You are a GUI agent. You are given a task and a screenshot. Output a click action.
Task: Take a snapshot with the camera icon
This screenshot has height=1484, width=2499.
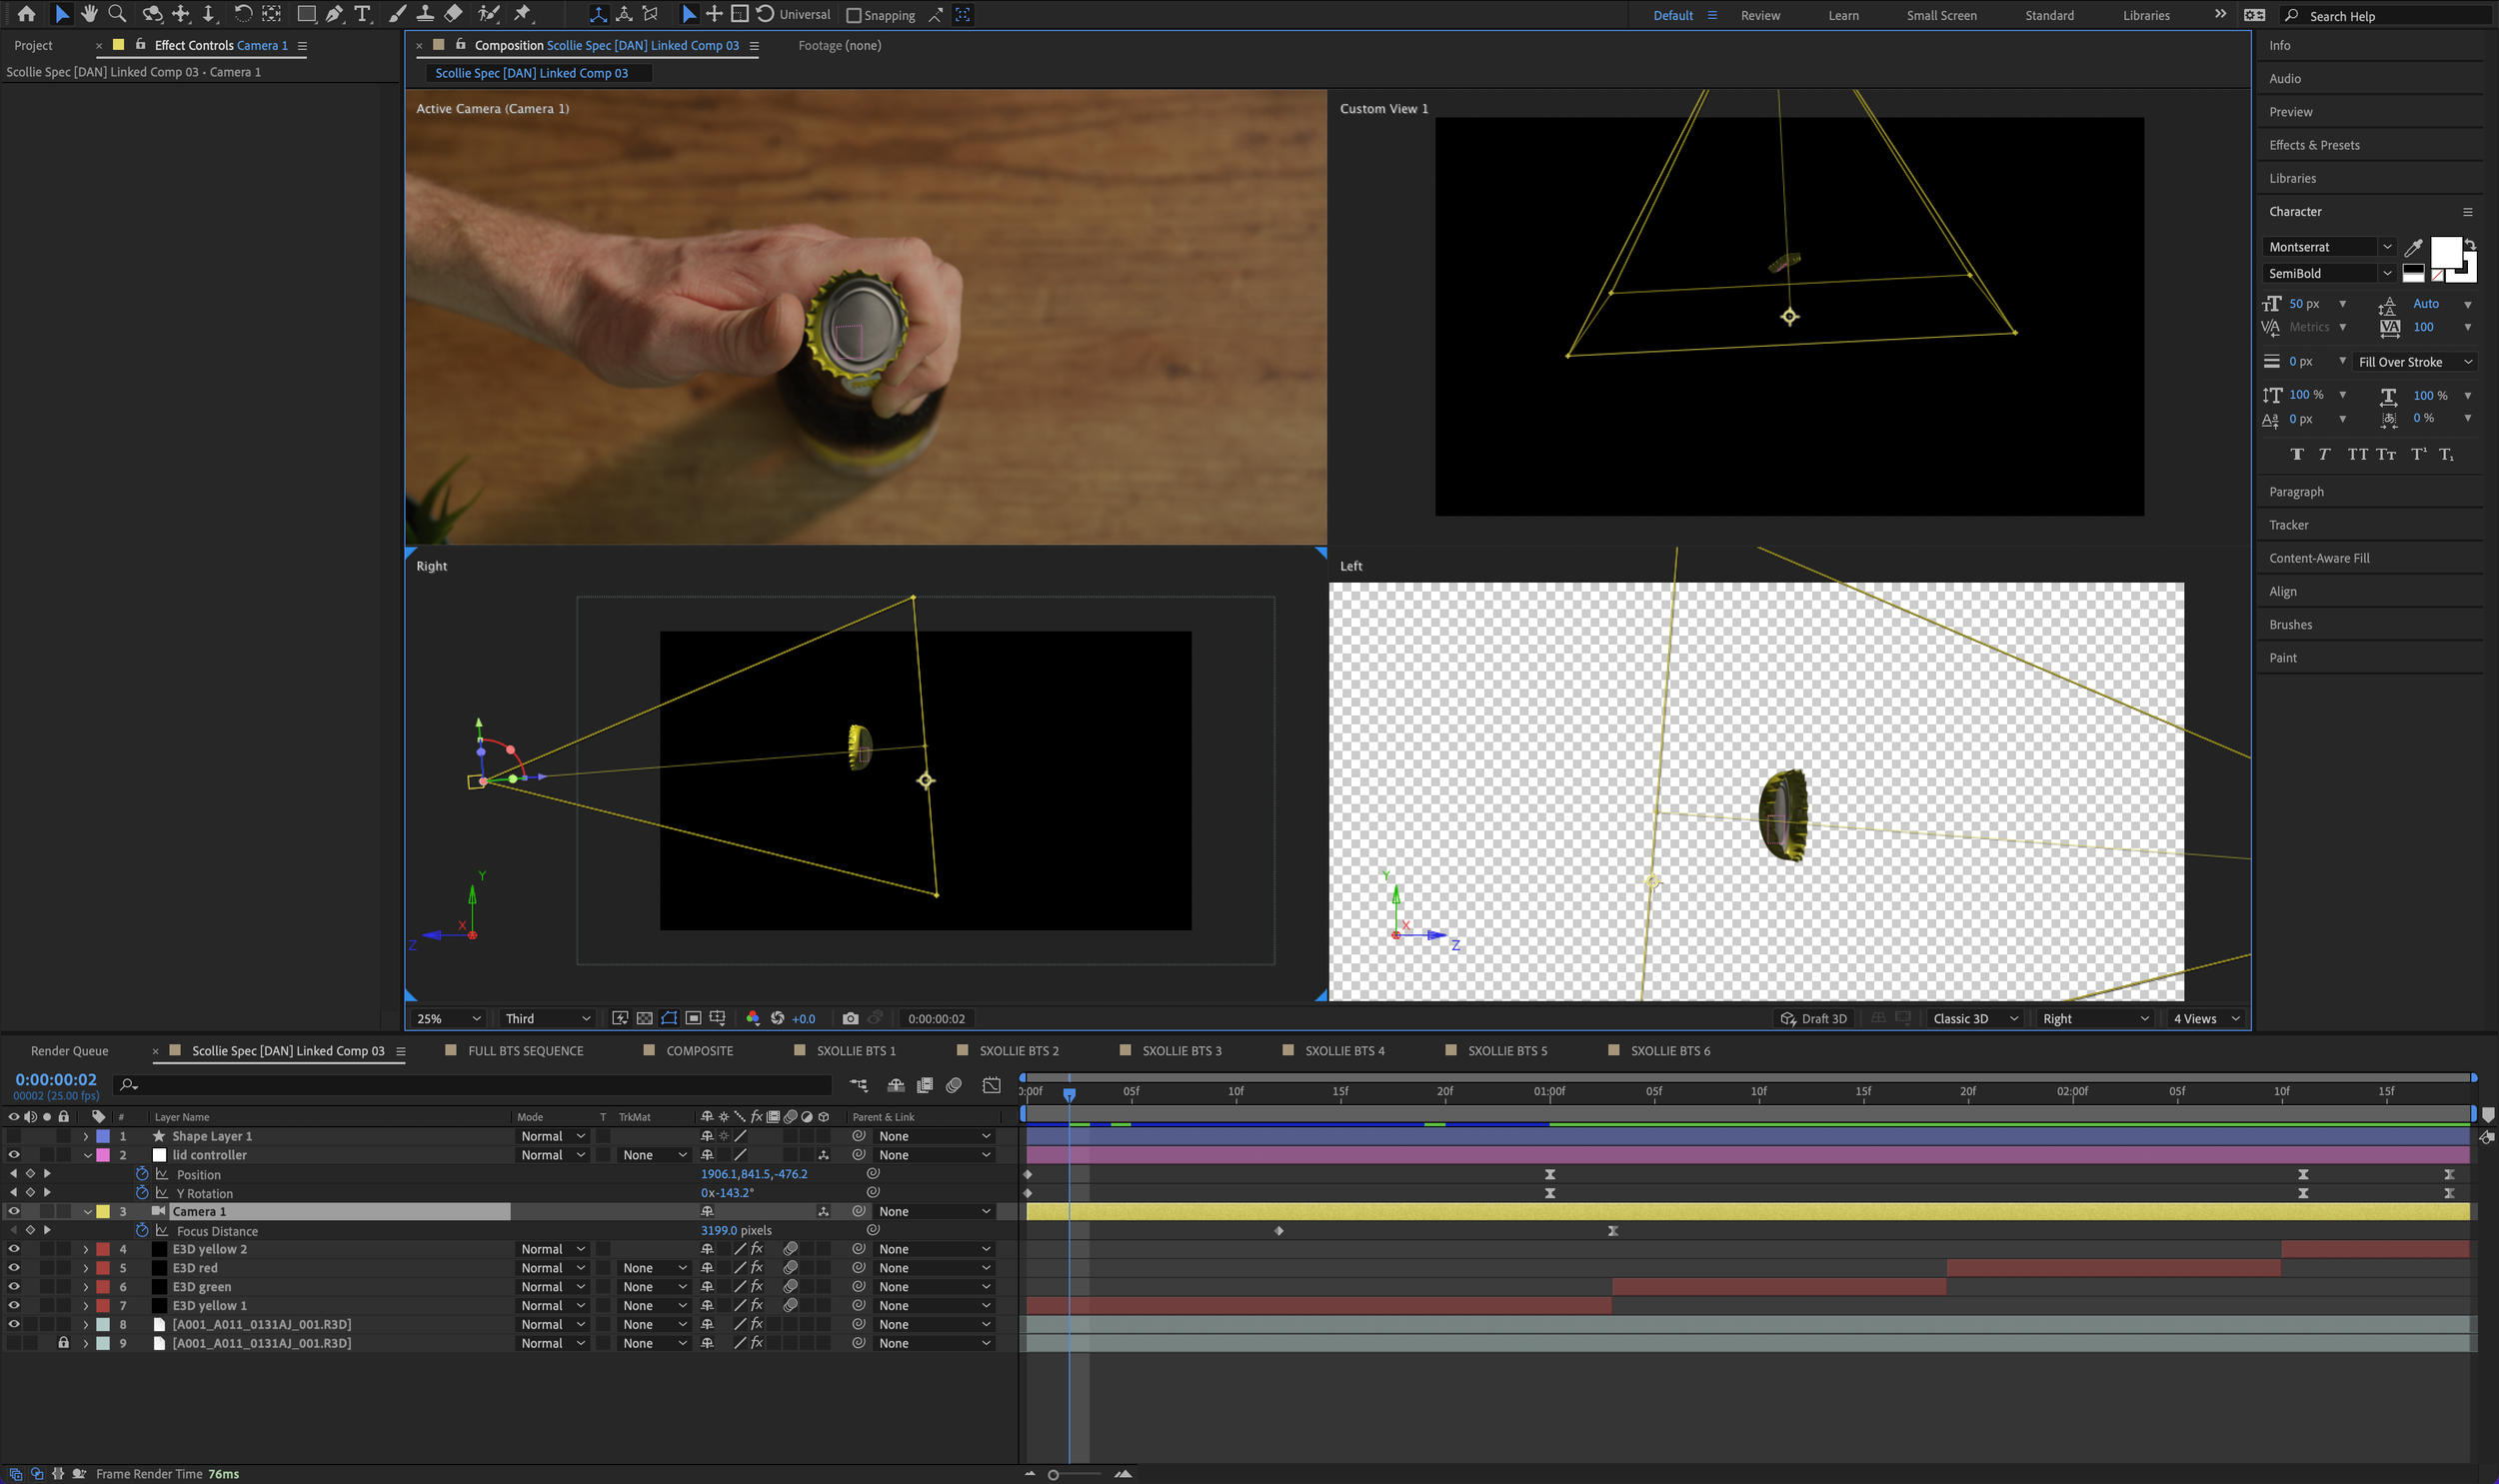[850, 1018]
